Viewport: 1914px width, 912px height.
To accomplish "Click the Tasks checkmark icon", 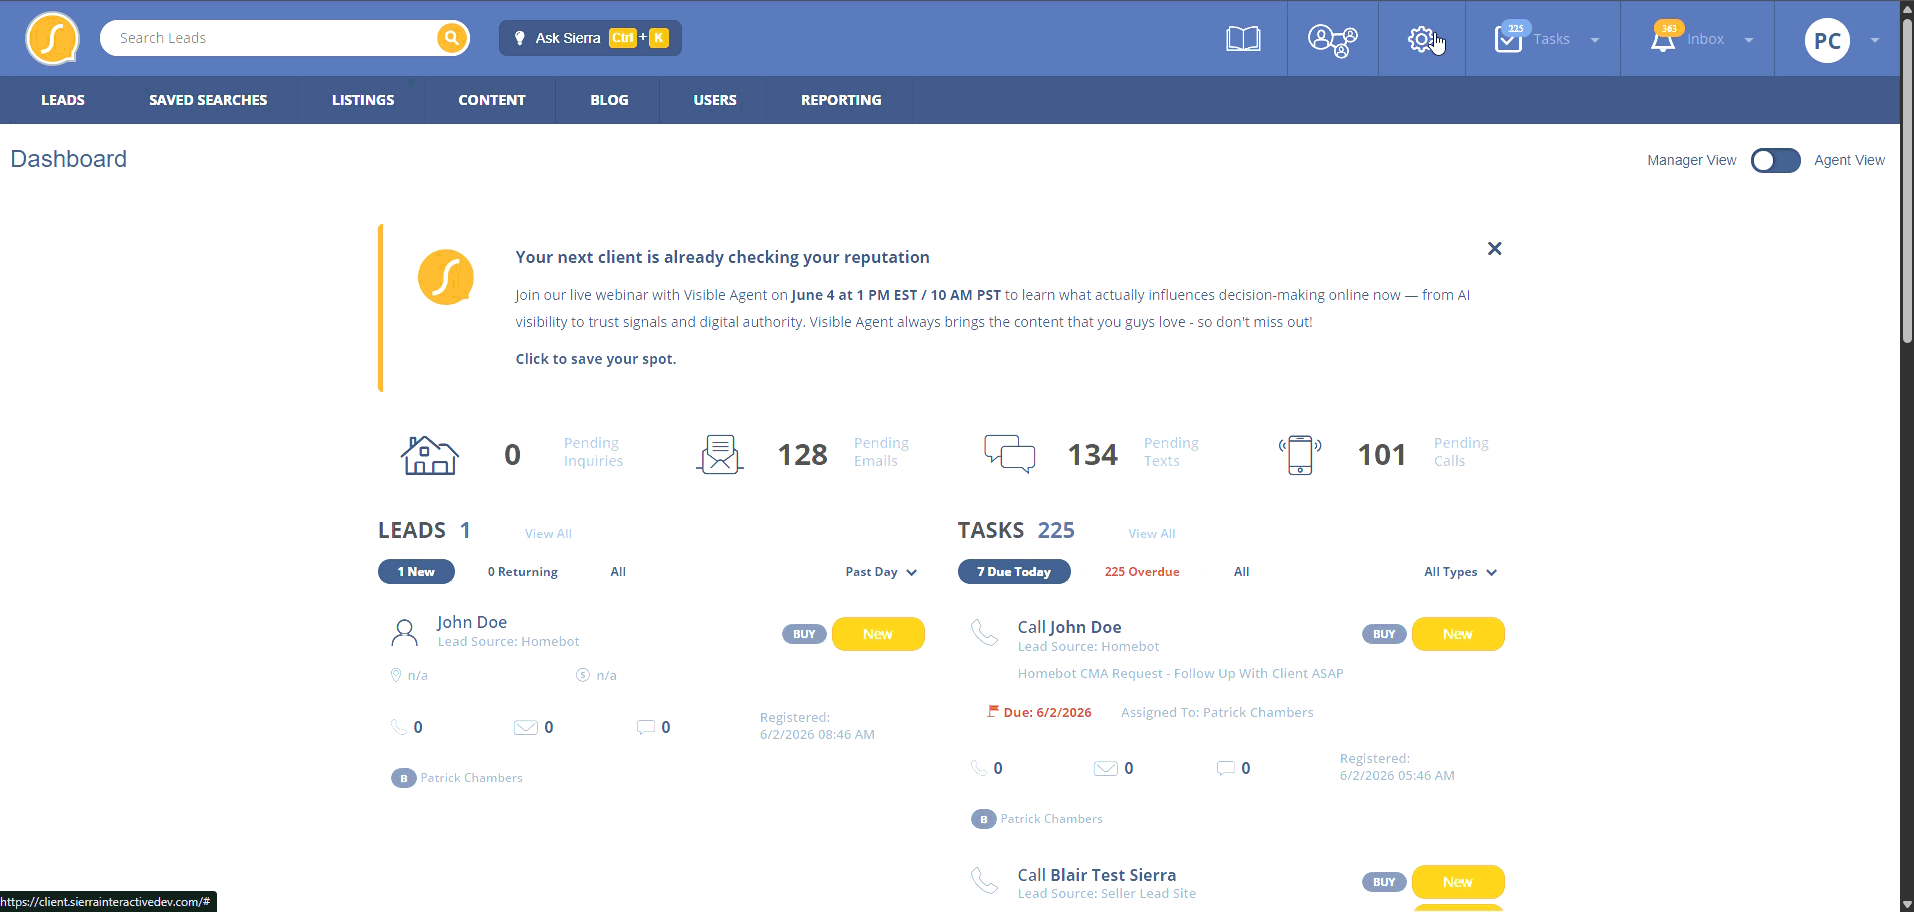I will [x=1508, y=40].
